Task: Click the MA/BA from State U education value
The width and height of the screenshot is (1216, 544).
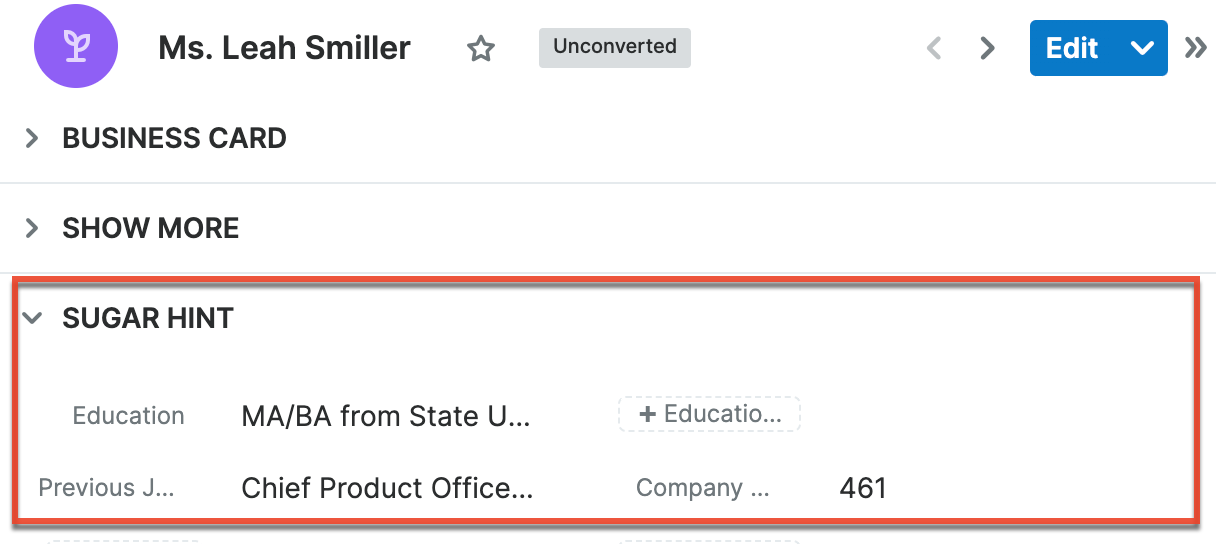Action: pyautogui.click(x=386, y=416)
